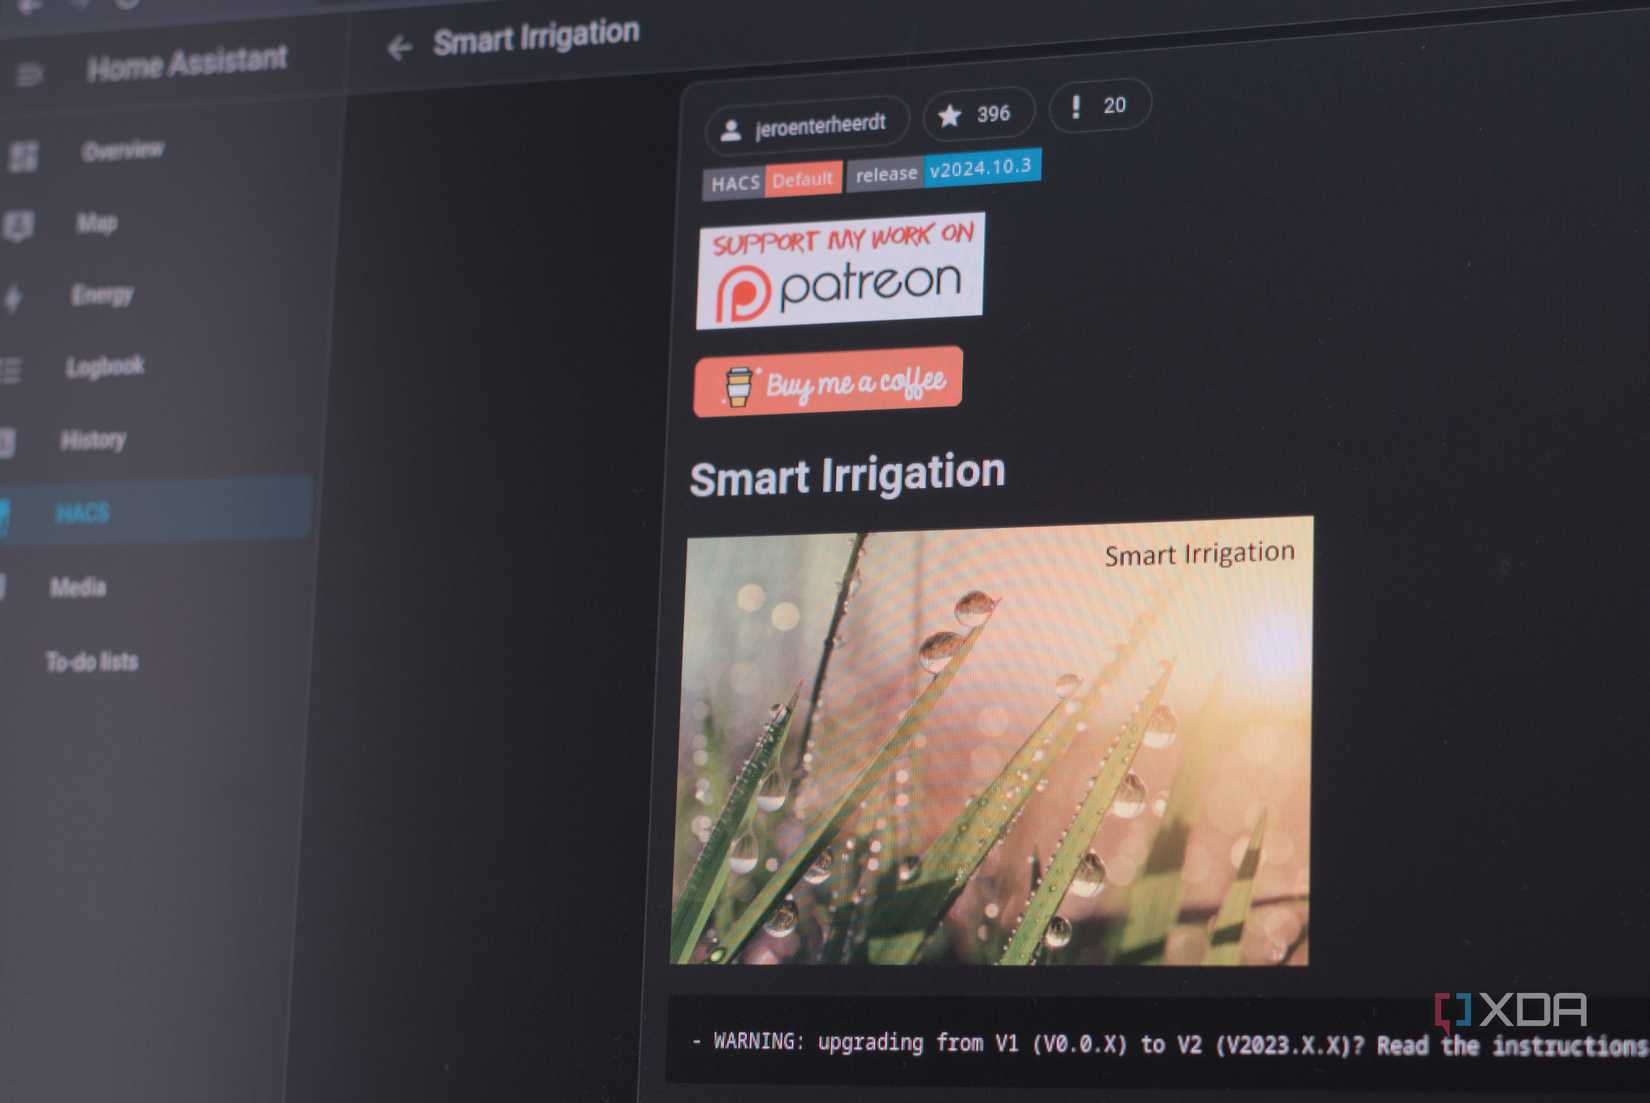Open the Media icon in the sidebar

coord(3,586)
